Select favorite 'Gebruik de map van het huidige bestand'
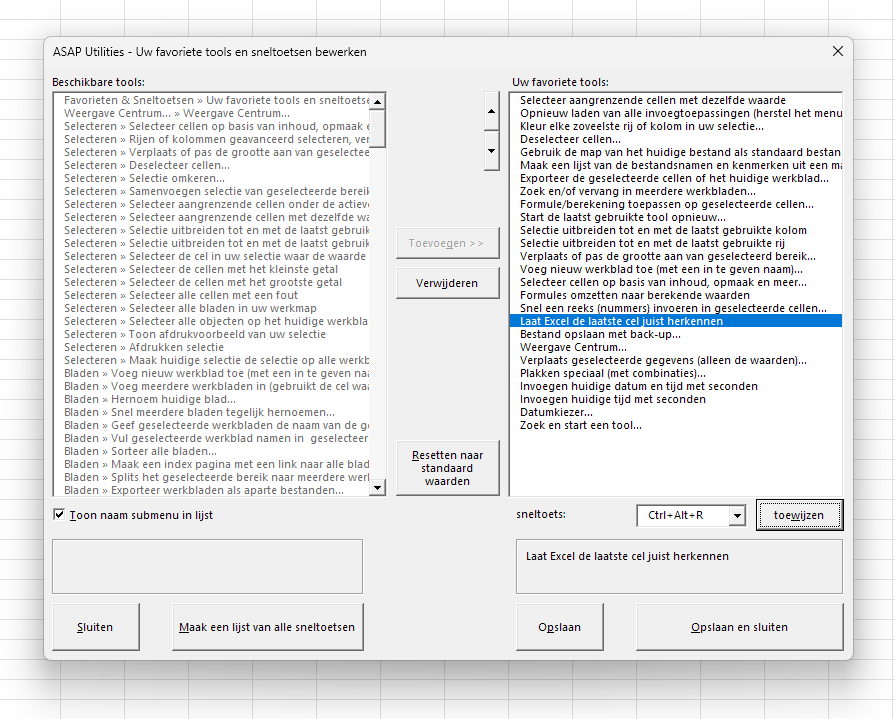The image size is (895, 719). click(676, 152)
